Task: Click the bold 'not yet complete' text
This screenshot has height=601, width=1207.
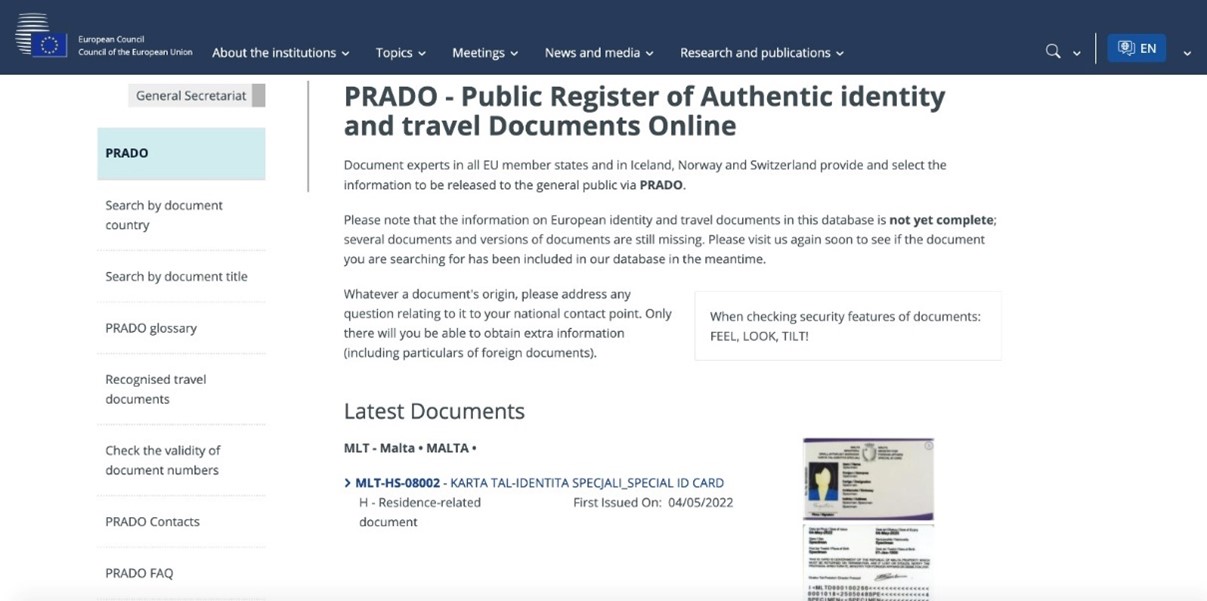Action: coord(942,219)
